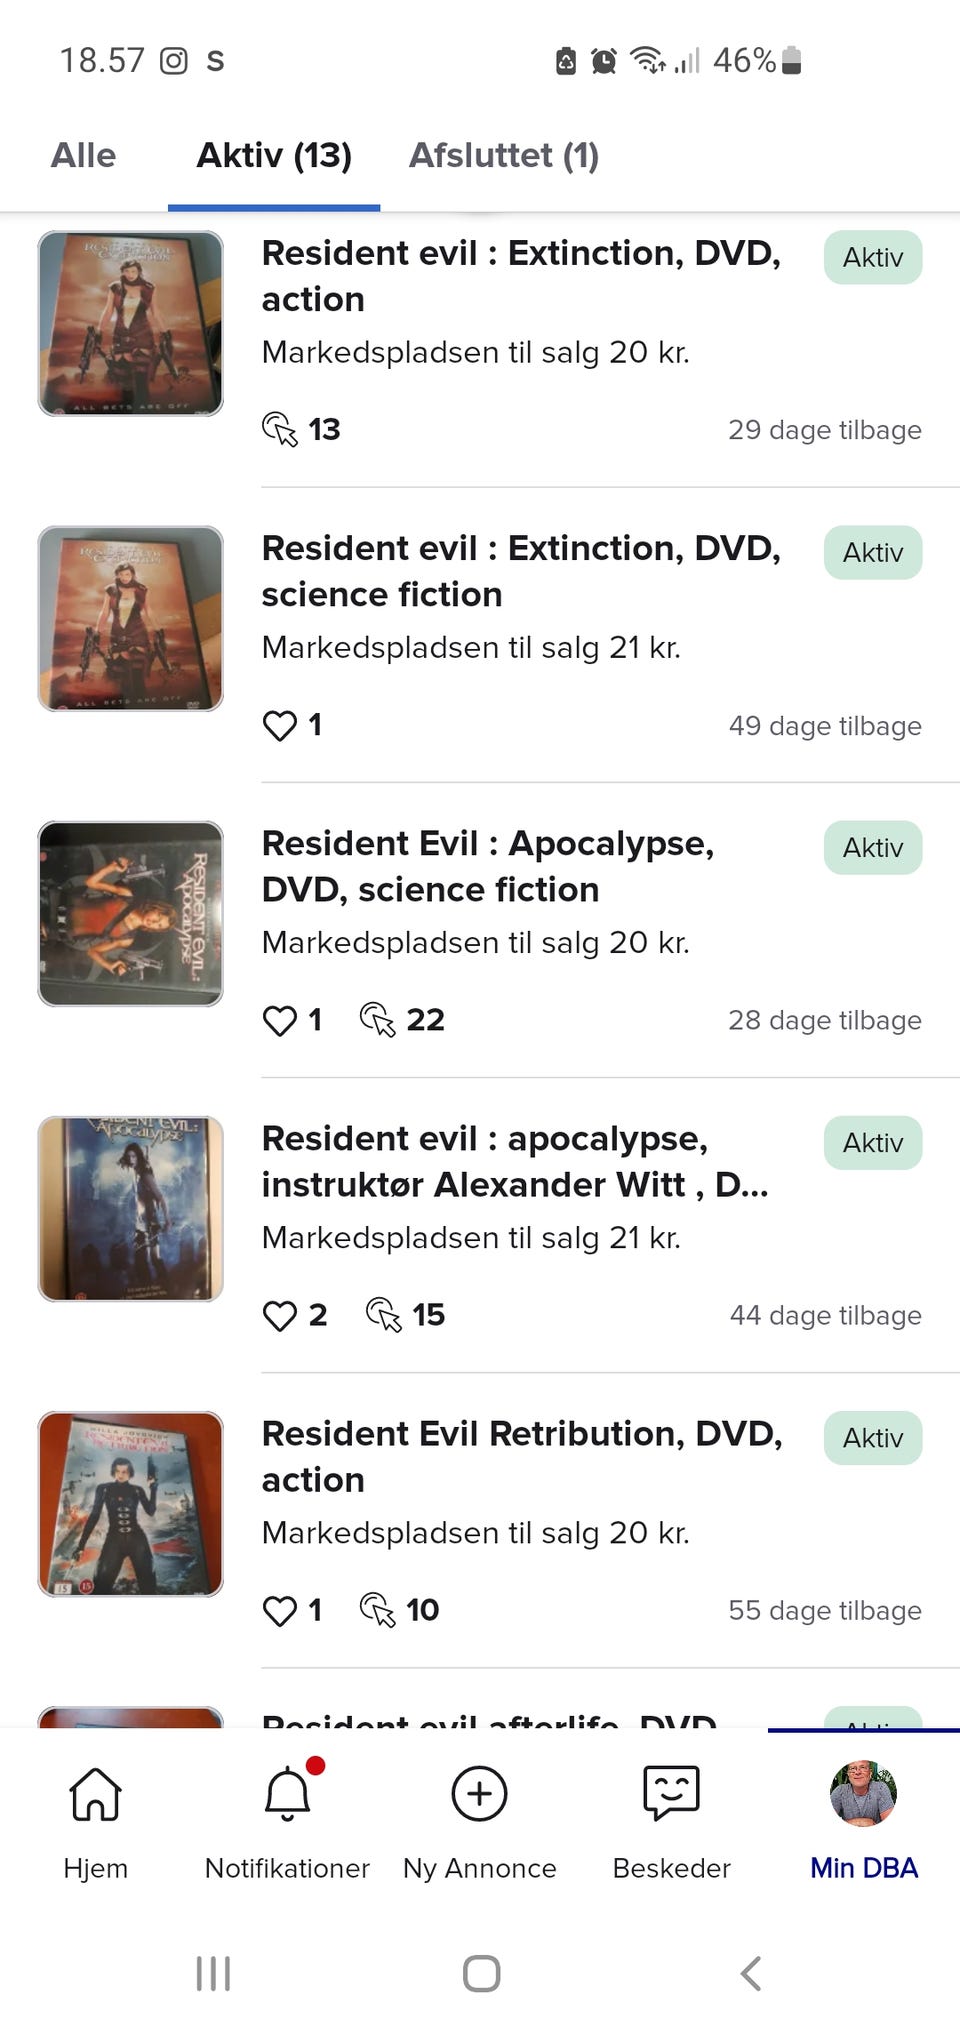Screen dimensions: 960x2027
Task: Open the Retribution DVD cover thumbnail
Action: (x=131, y=1504)
